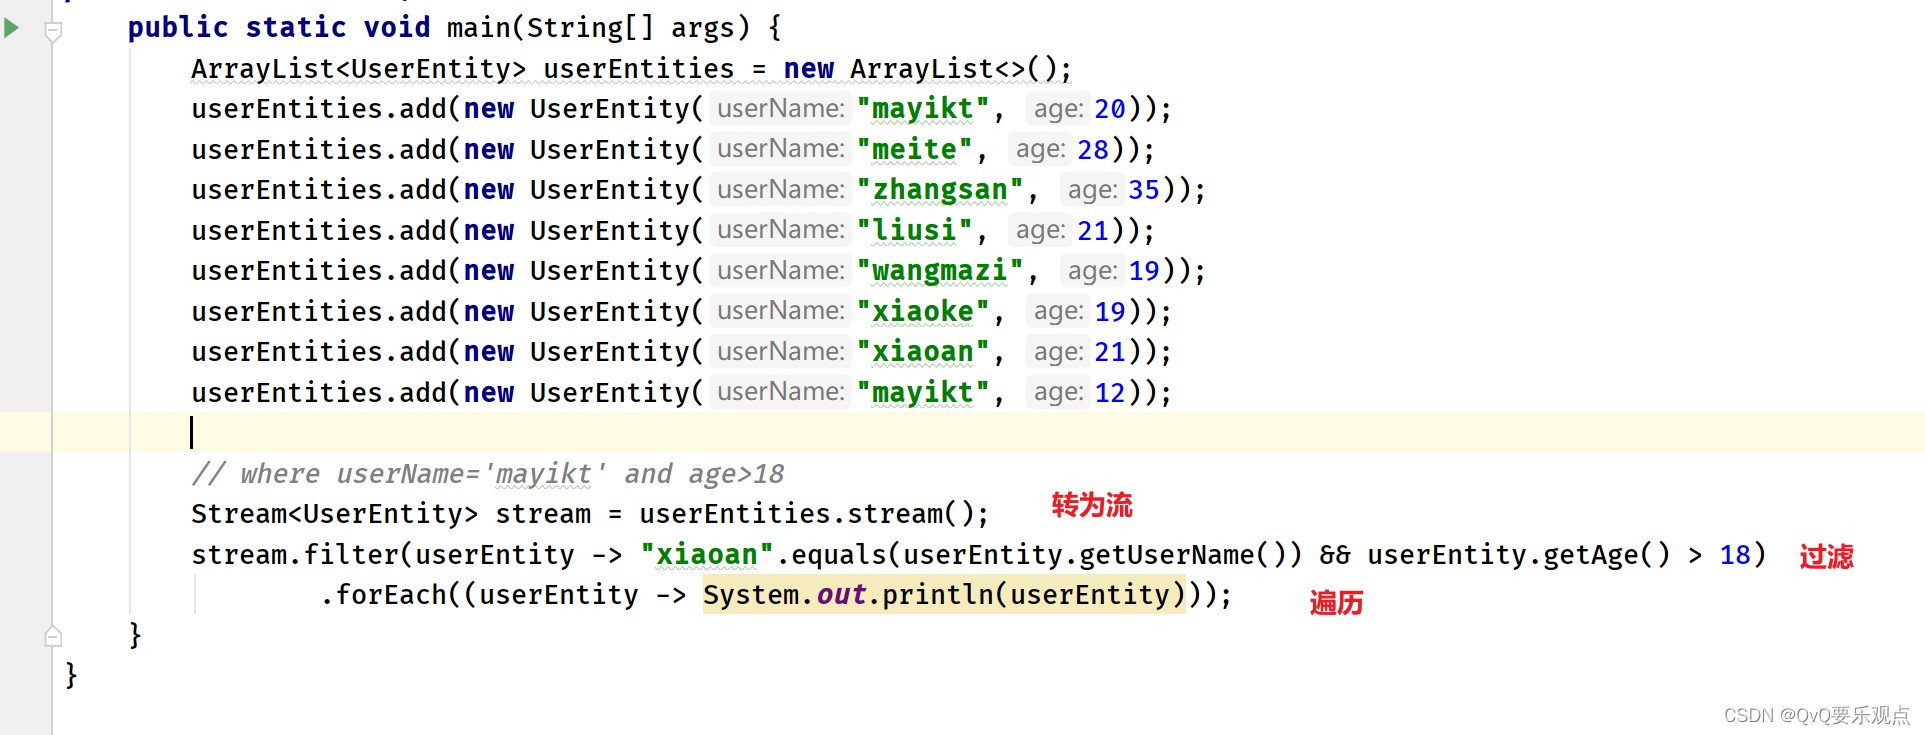Click the System.out.println call
The image size is (1925, 735).
click(x=944, y=594)
